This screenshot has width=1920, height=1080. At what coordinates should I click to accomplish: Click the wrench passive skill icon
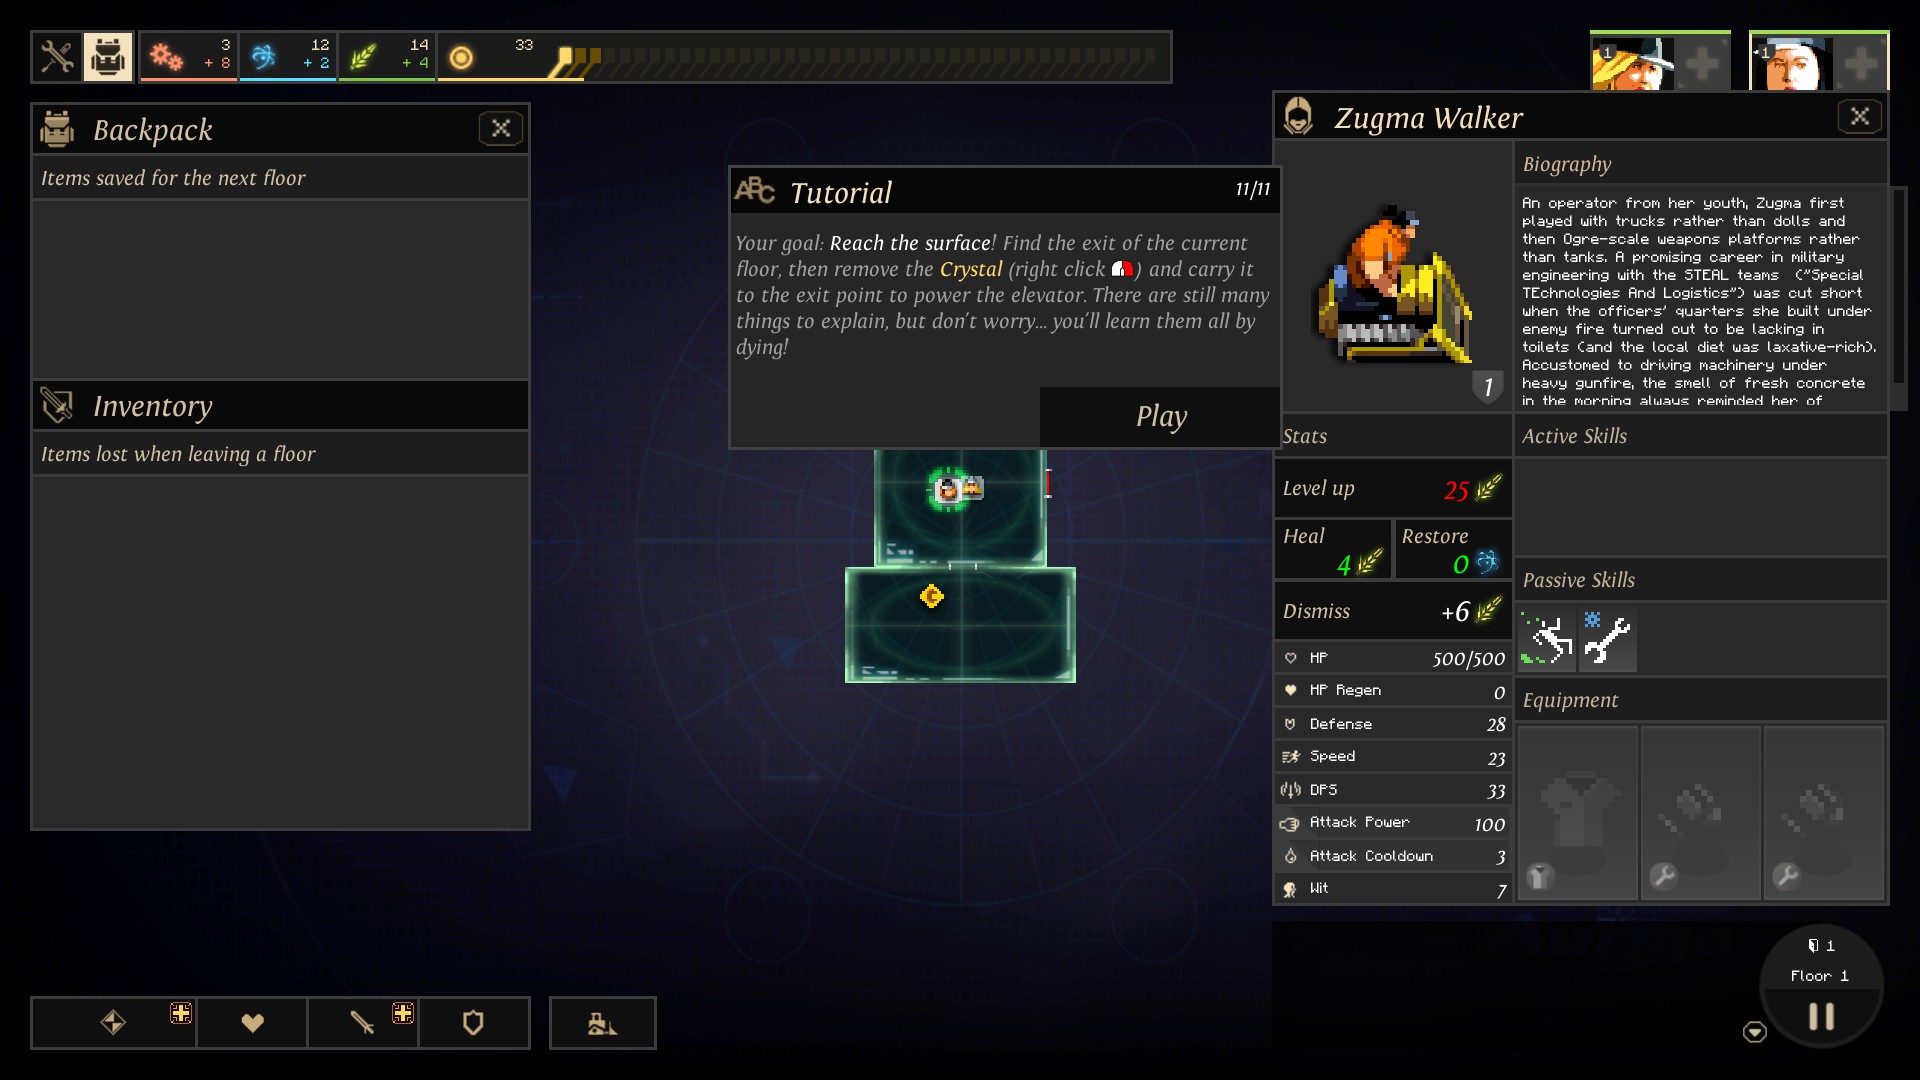point(1608,640)
